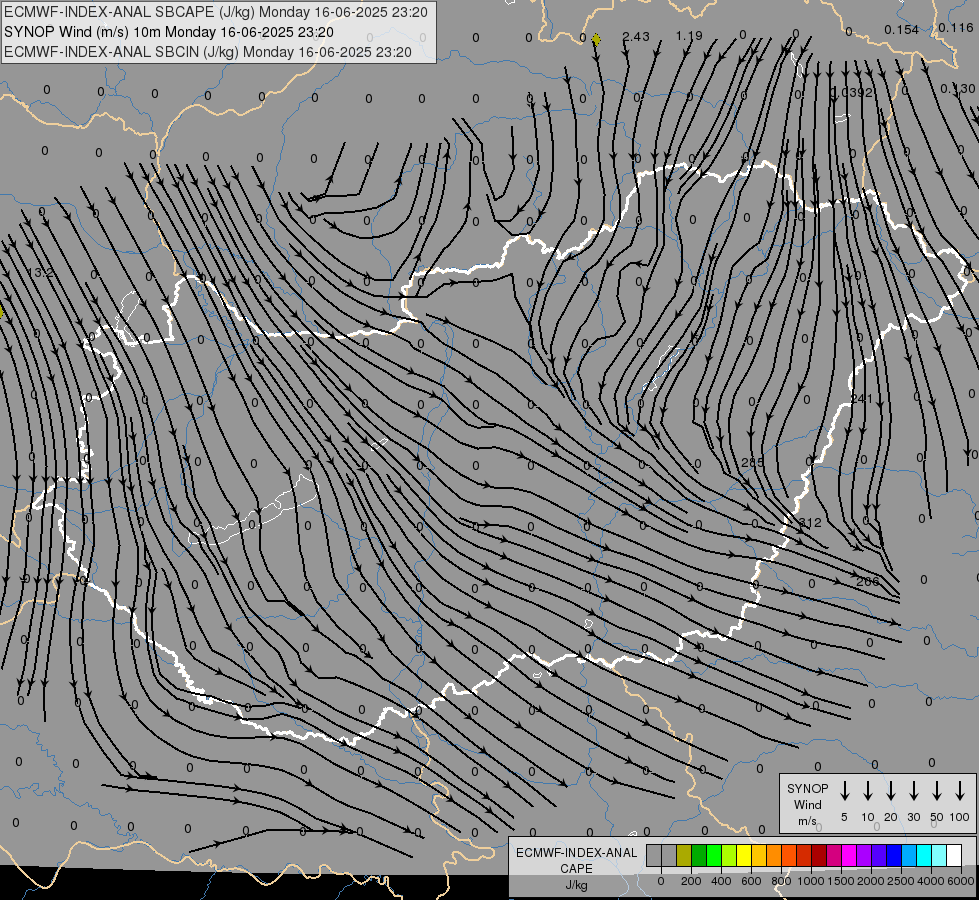Select the SBCAPE title line

pyautogui.click(x=216, y=12)
